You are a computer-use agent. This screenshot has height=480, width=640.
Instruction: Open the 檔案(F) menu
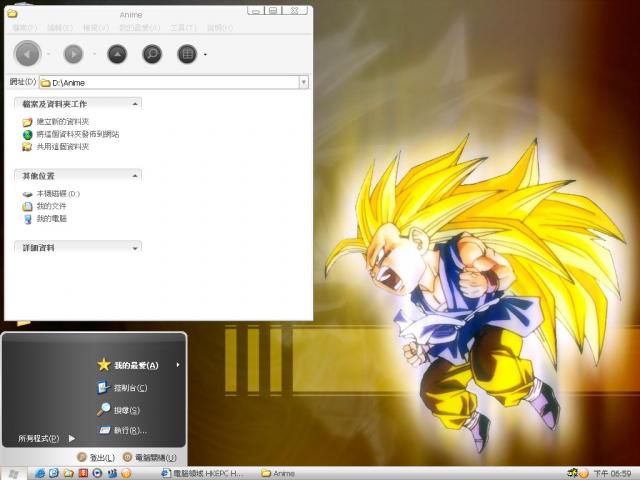24,28
